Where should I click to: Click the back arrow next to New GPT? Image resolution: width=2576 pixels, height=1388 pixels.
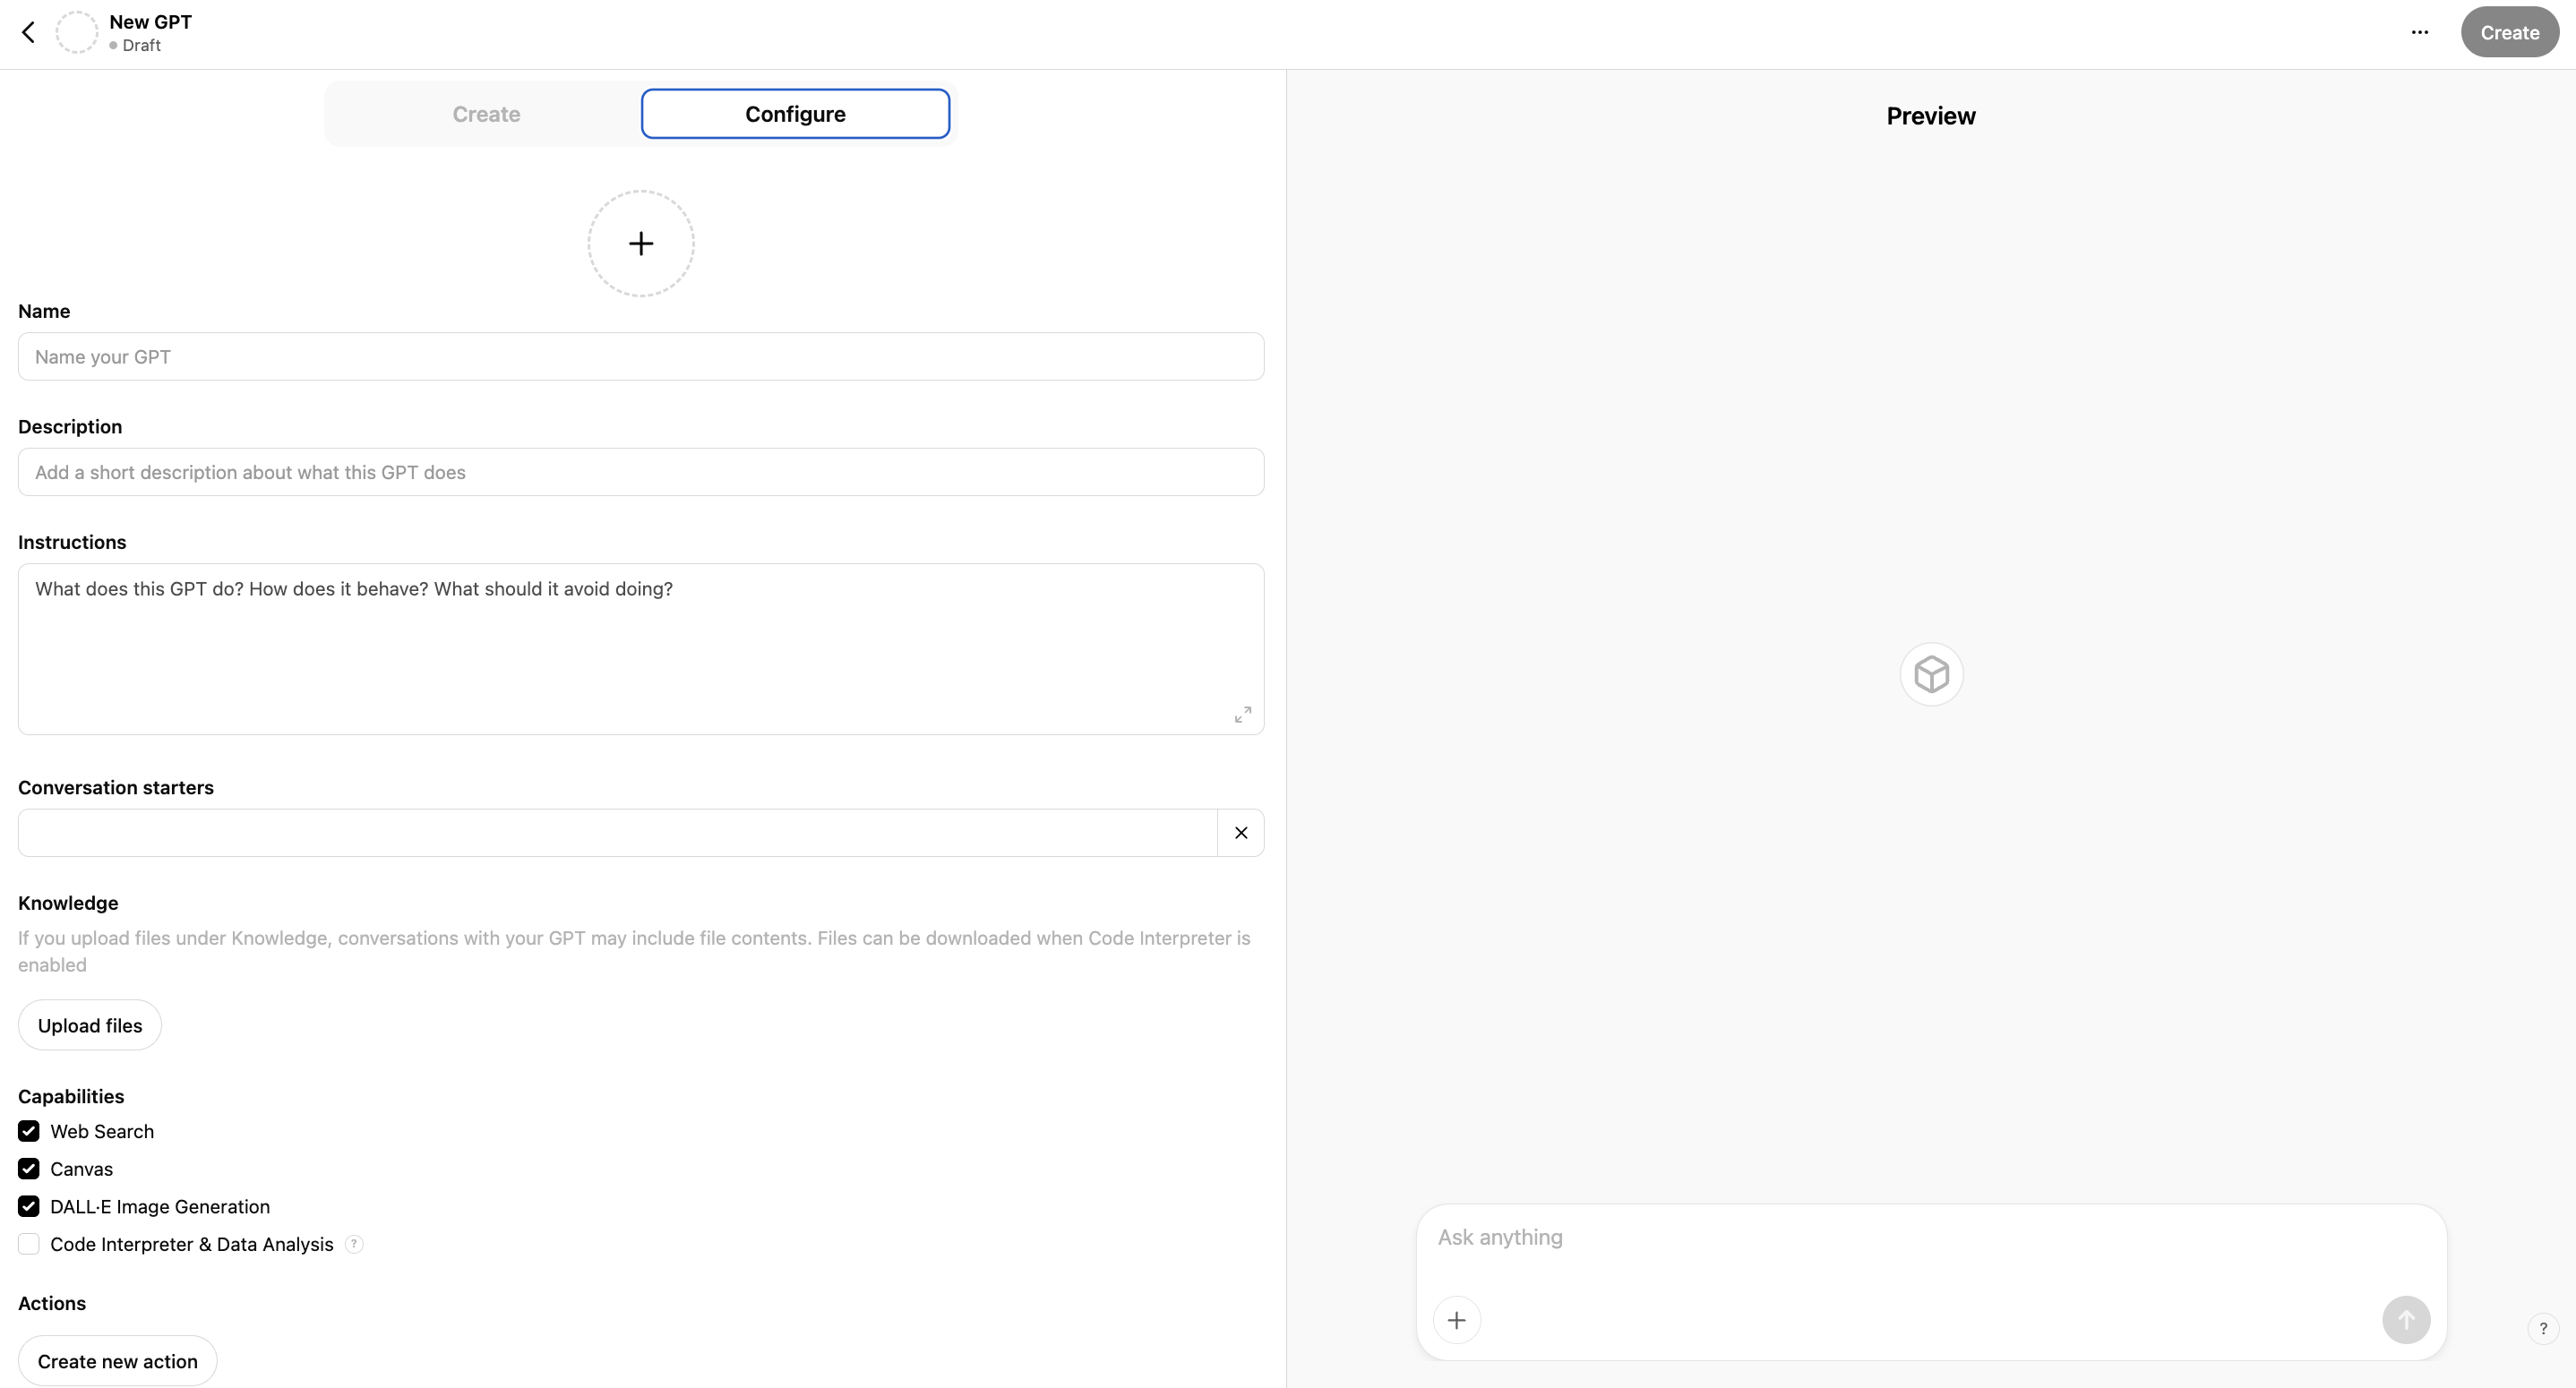(x=27, y=32)
